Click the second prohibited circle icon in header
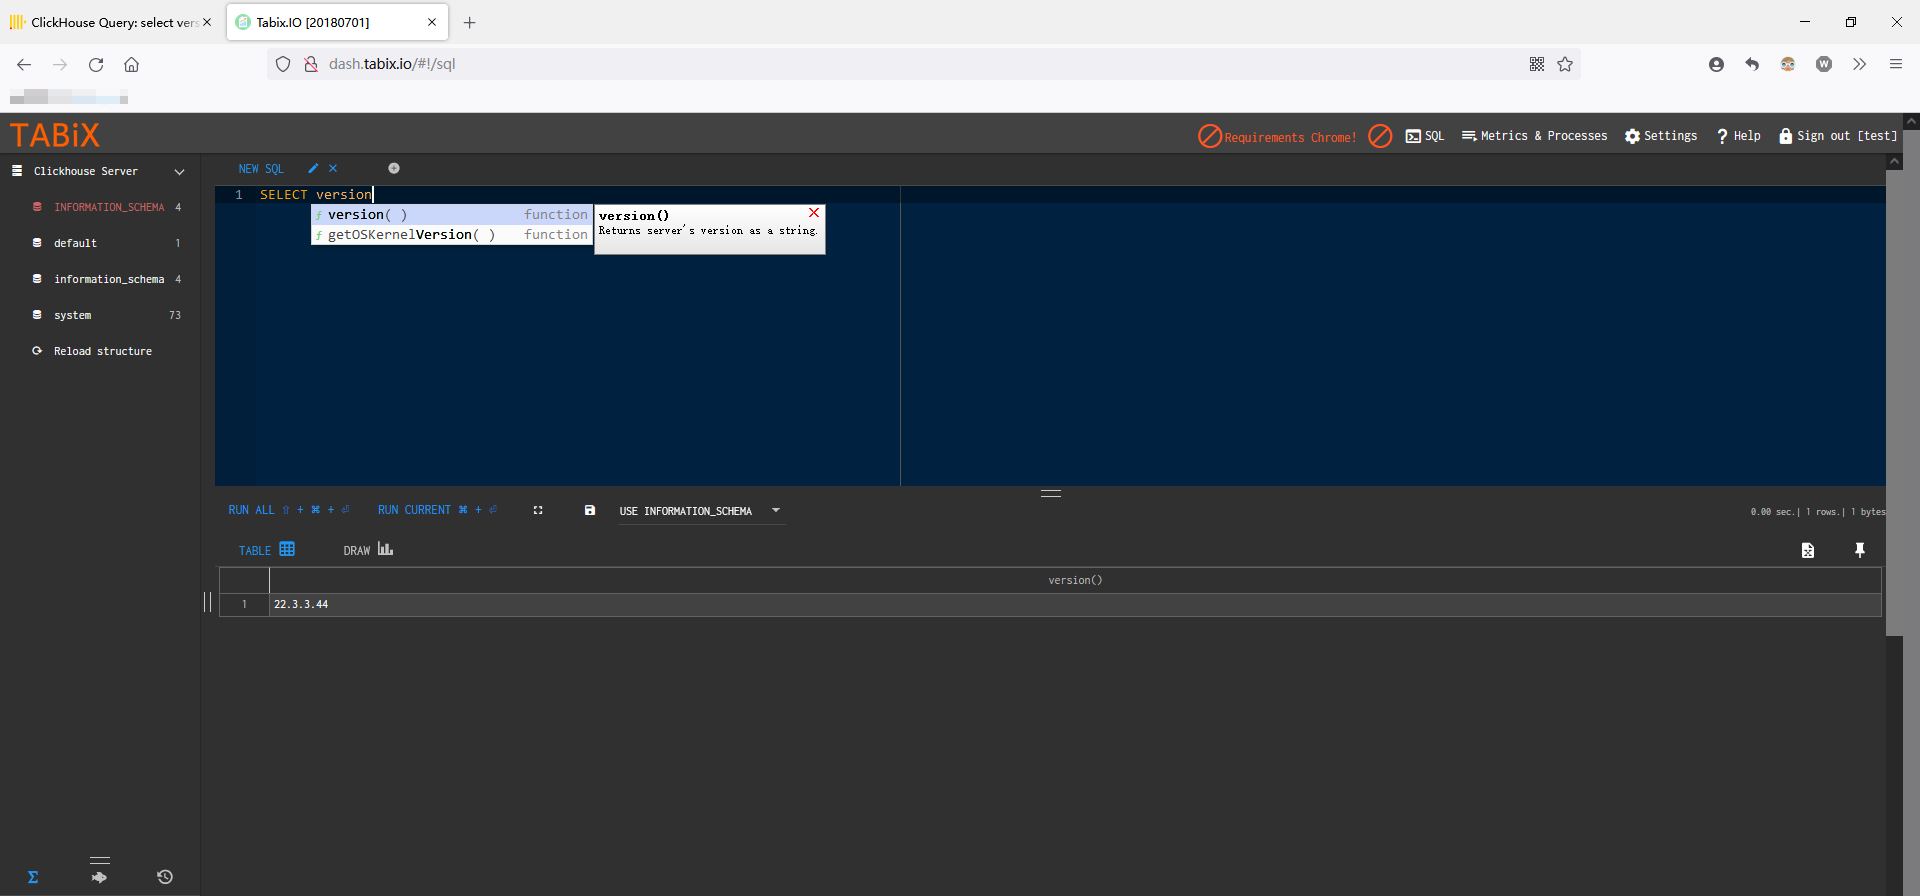This screenshot has width=1920, height=896. [x=1380, y=136]
